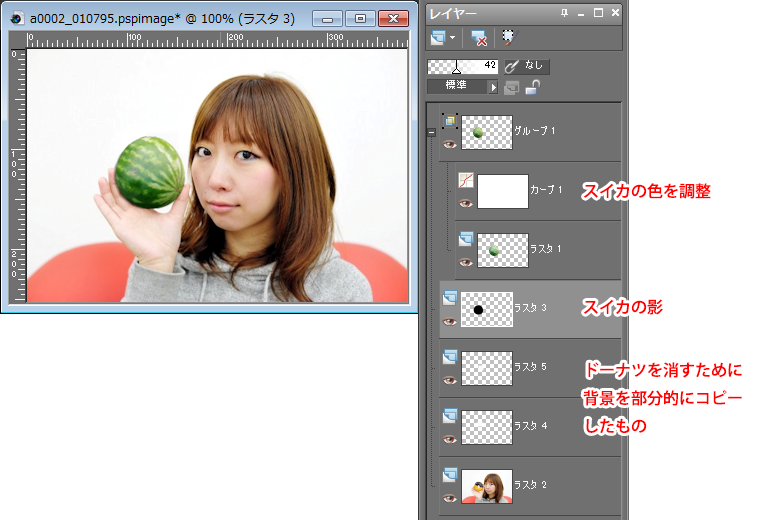The image size is (770, 520).
Task: Minimize the a0002_010795.pspimage window
Action: [327, 19]
